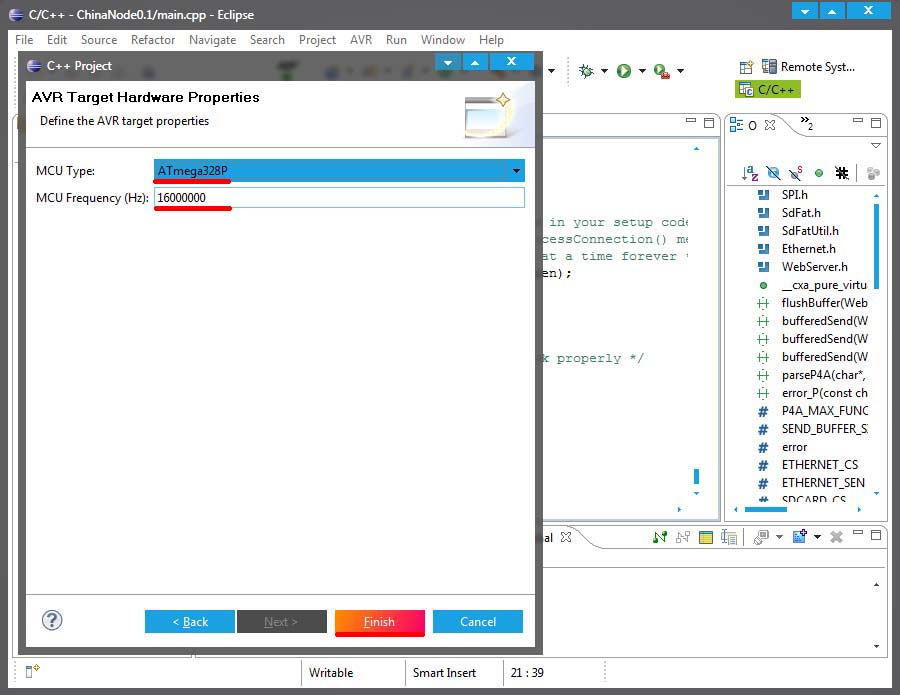Open the Run dropdown arrow
The image size is (900, 695).
(642, 71)
